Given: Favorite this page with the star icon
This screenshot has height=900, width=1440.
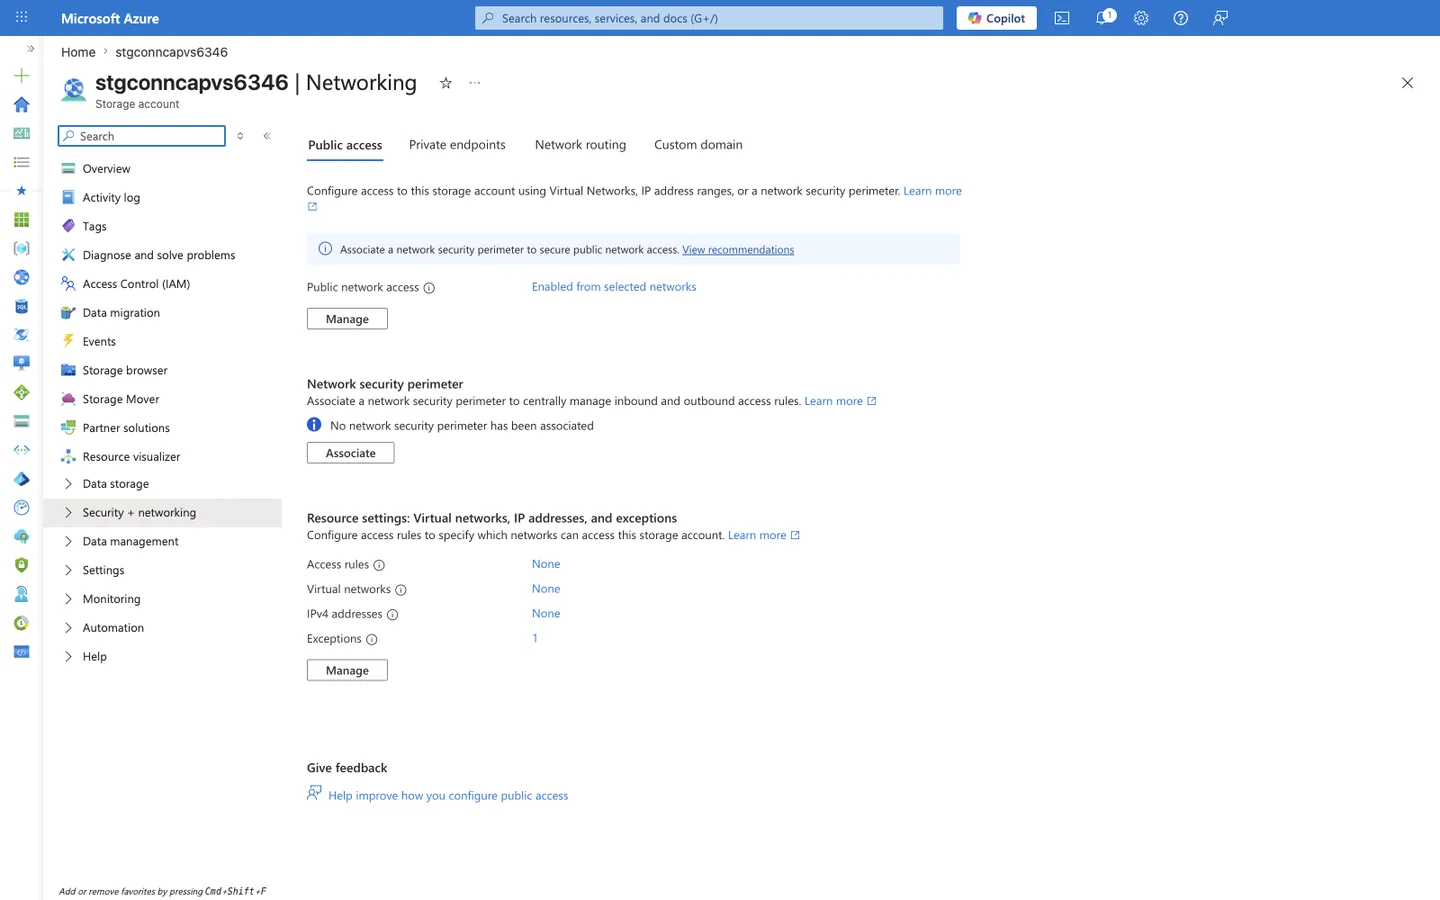Looking at the screenshot, I should tap(446, 83).
